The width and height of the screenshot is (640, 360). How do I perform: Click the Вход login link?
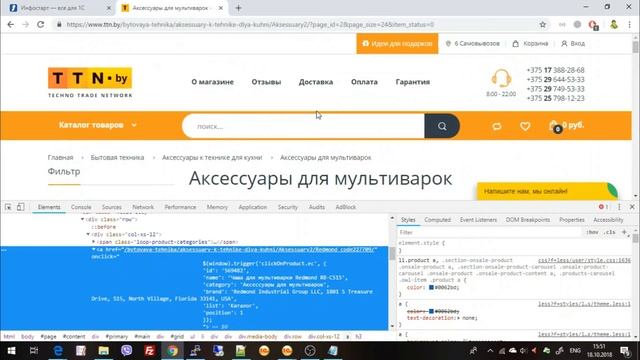[x=573, y=43]
